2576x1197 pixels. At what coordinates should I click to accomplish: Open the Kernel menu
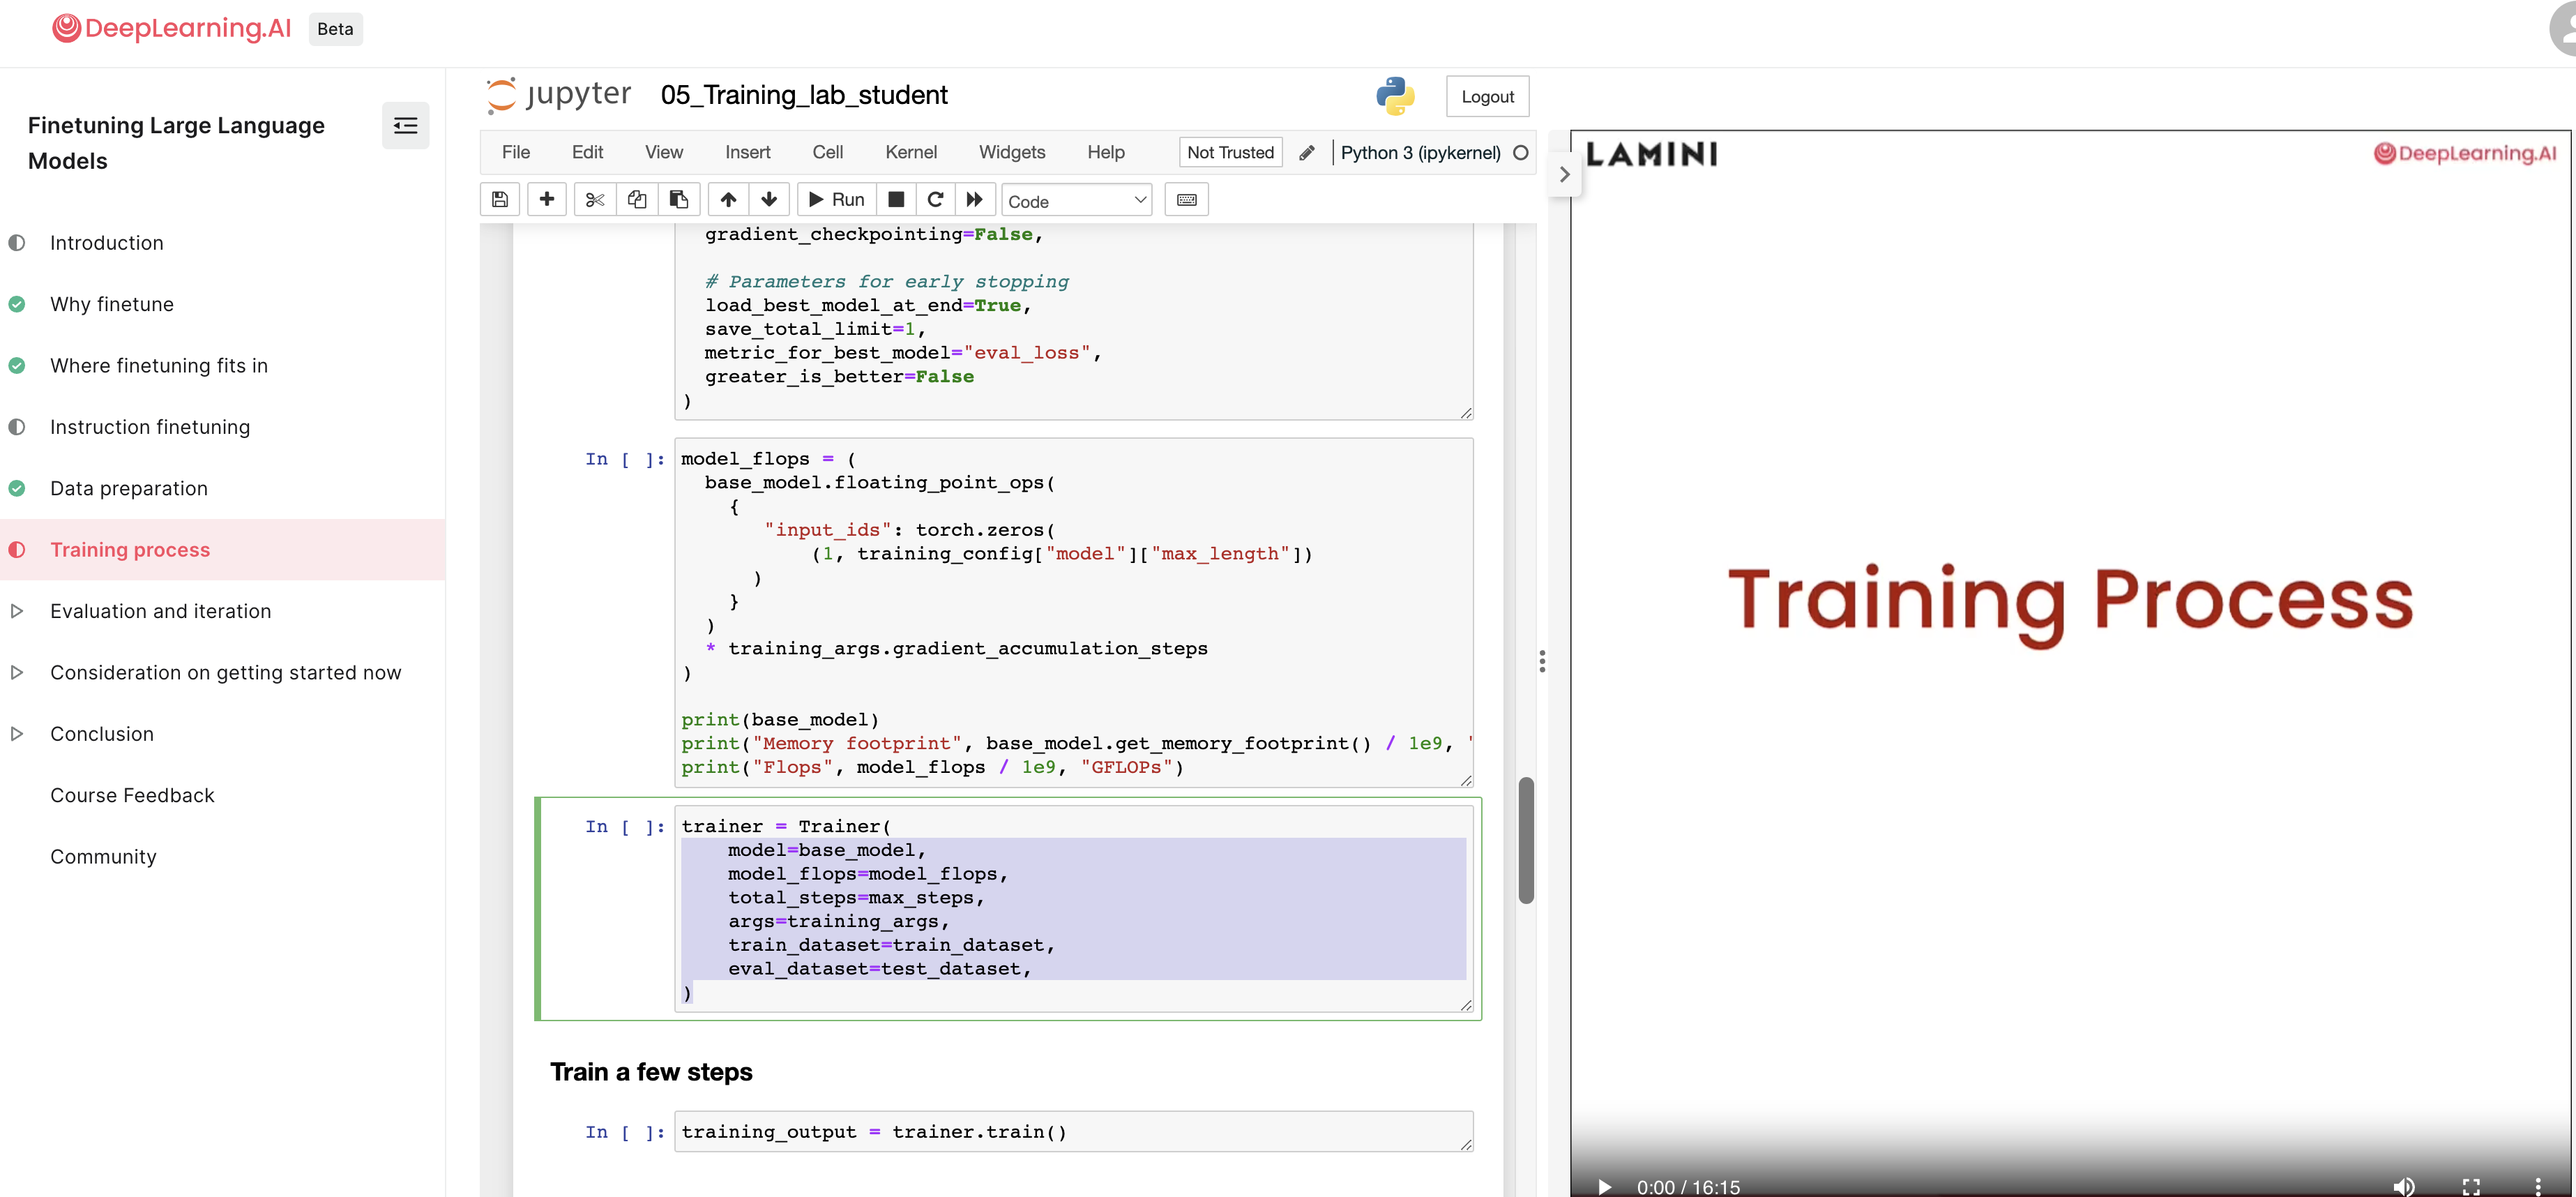tap(910, 152)
